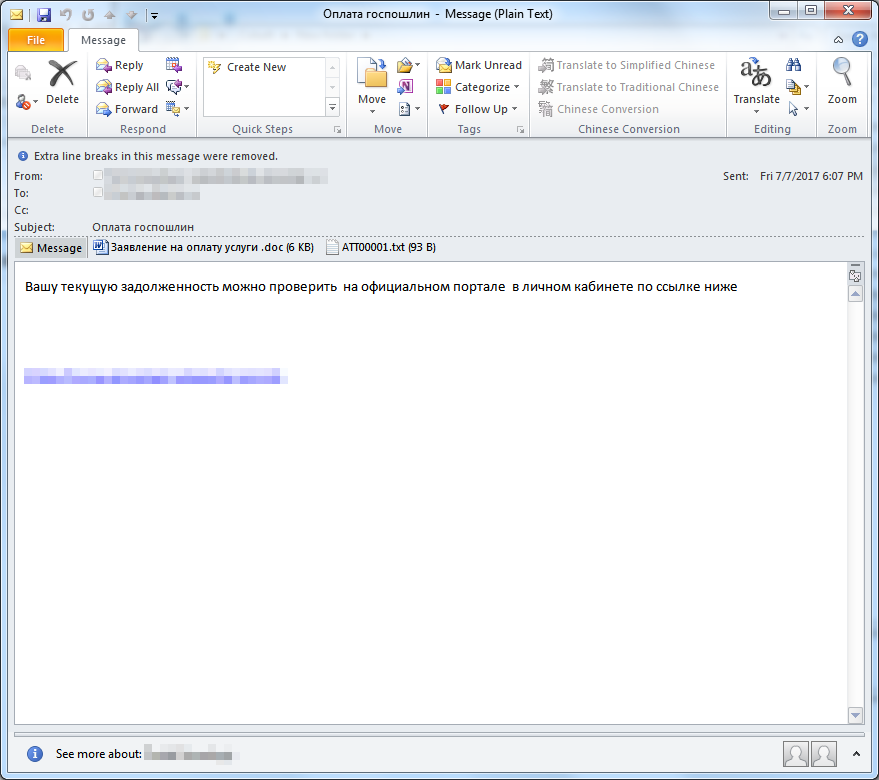Open the Move to folder menu
Viewport: 879px width, 780px height.
[x=372, y=86]
